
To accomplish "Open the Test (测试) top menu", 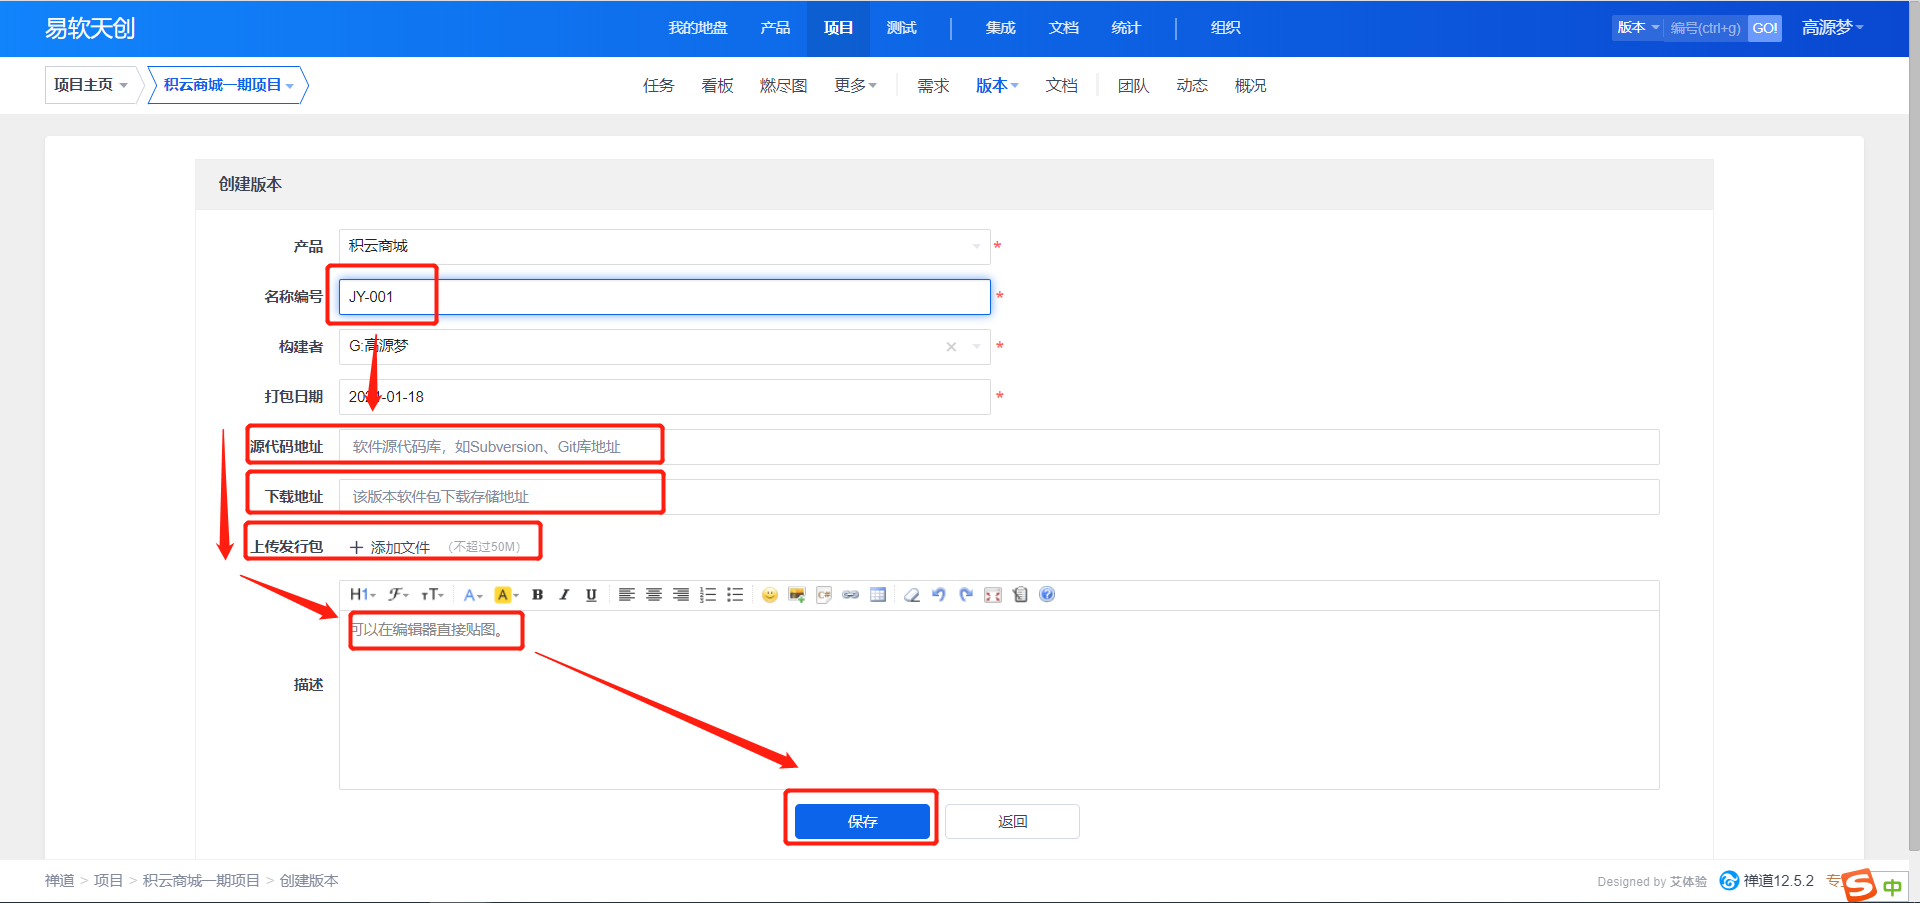I will coord(901,28).
